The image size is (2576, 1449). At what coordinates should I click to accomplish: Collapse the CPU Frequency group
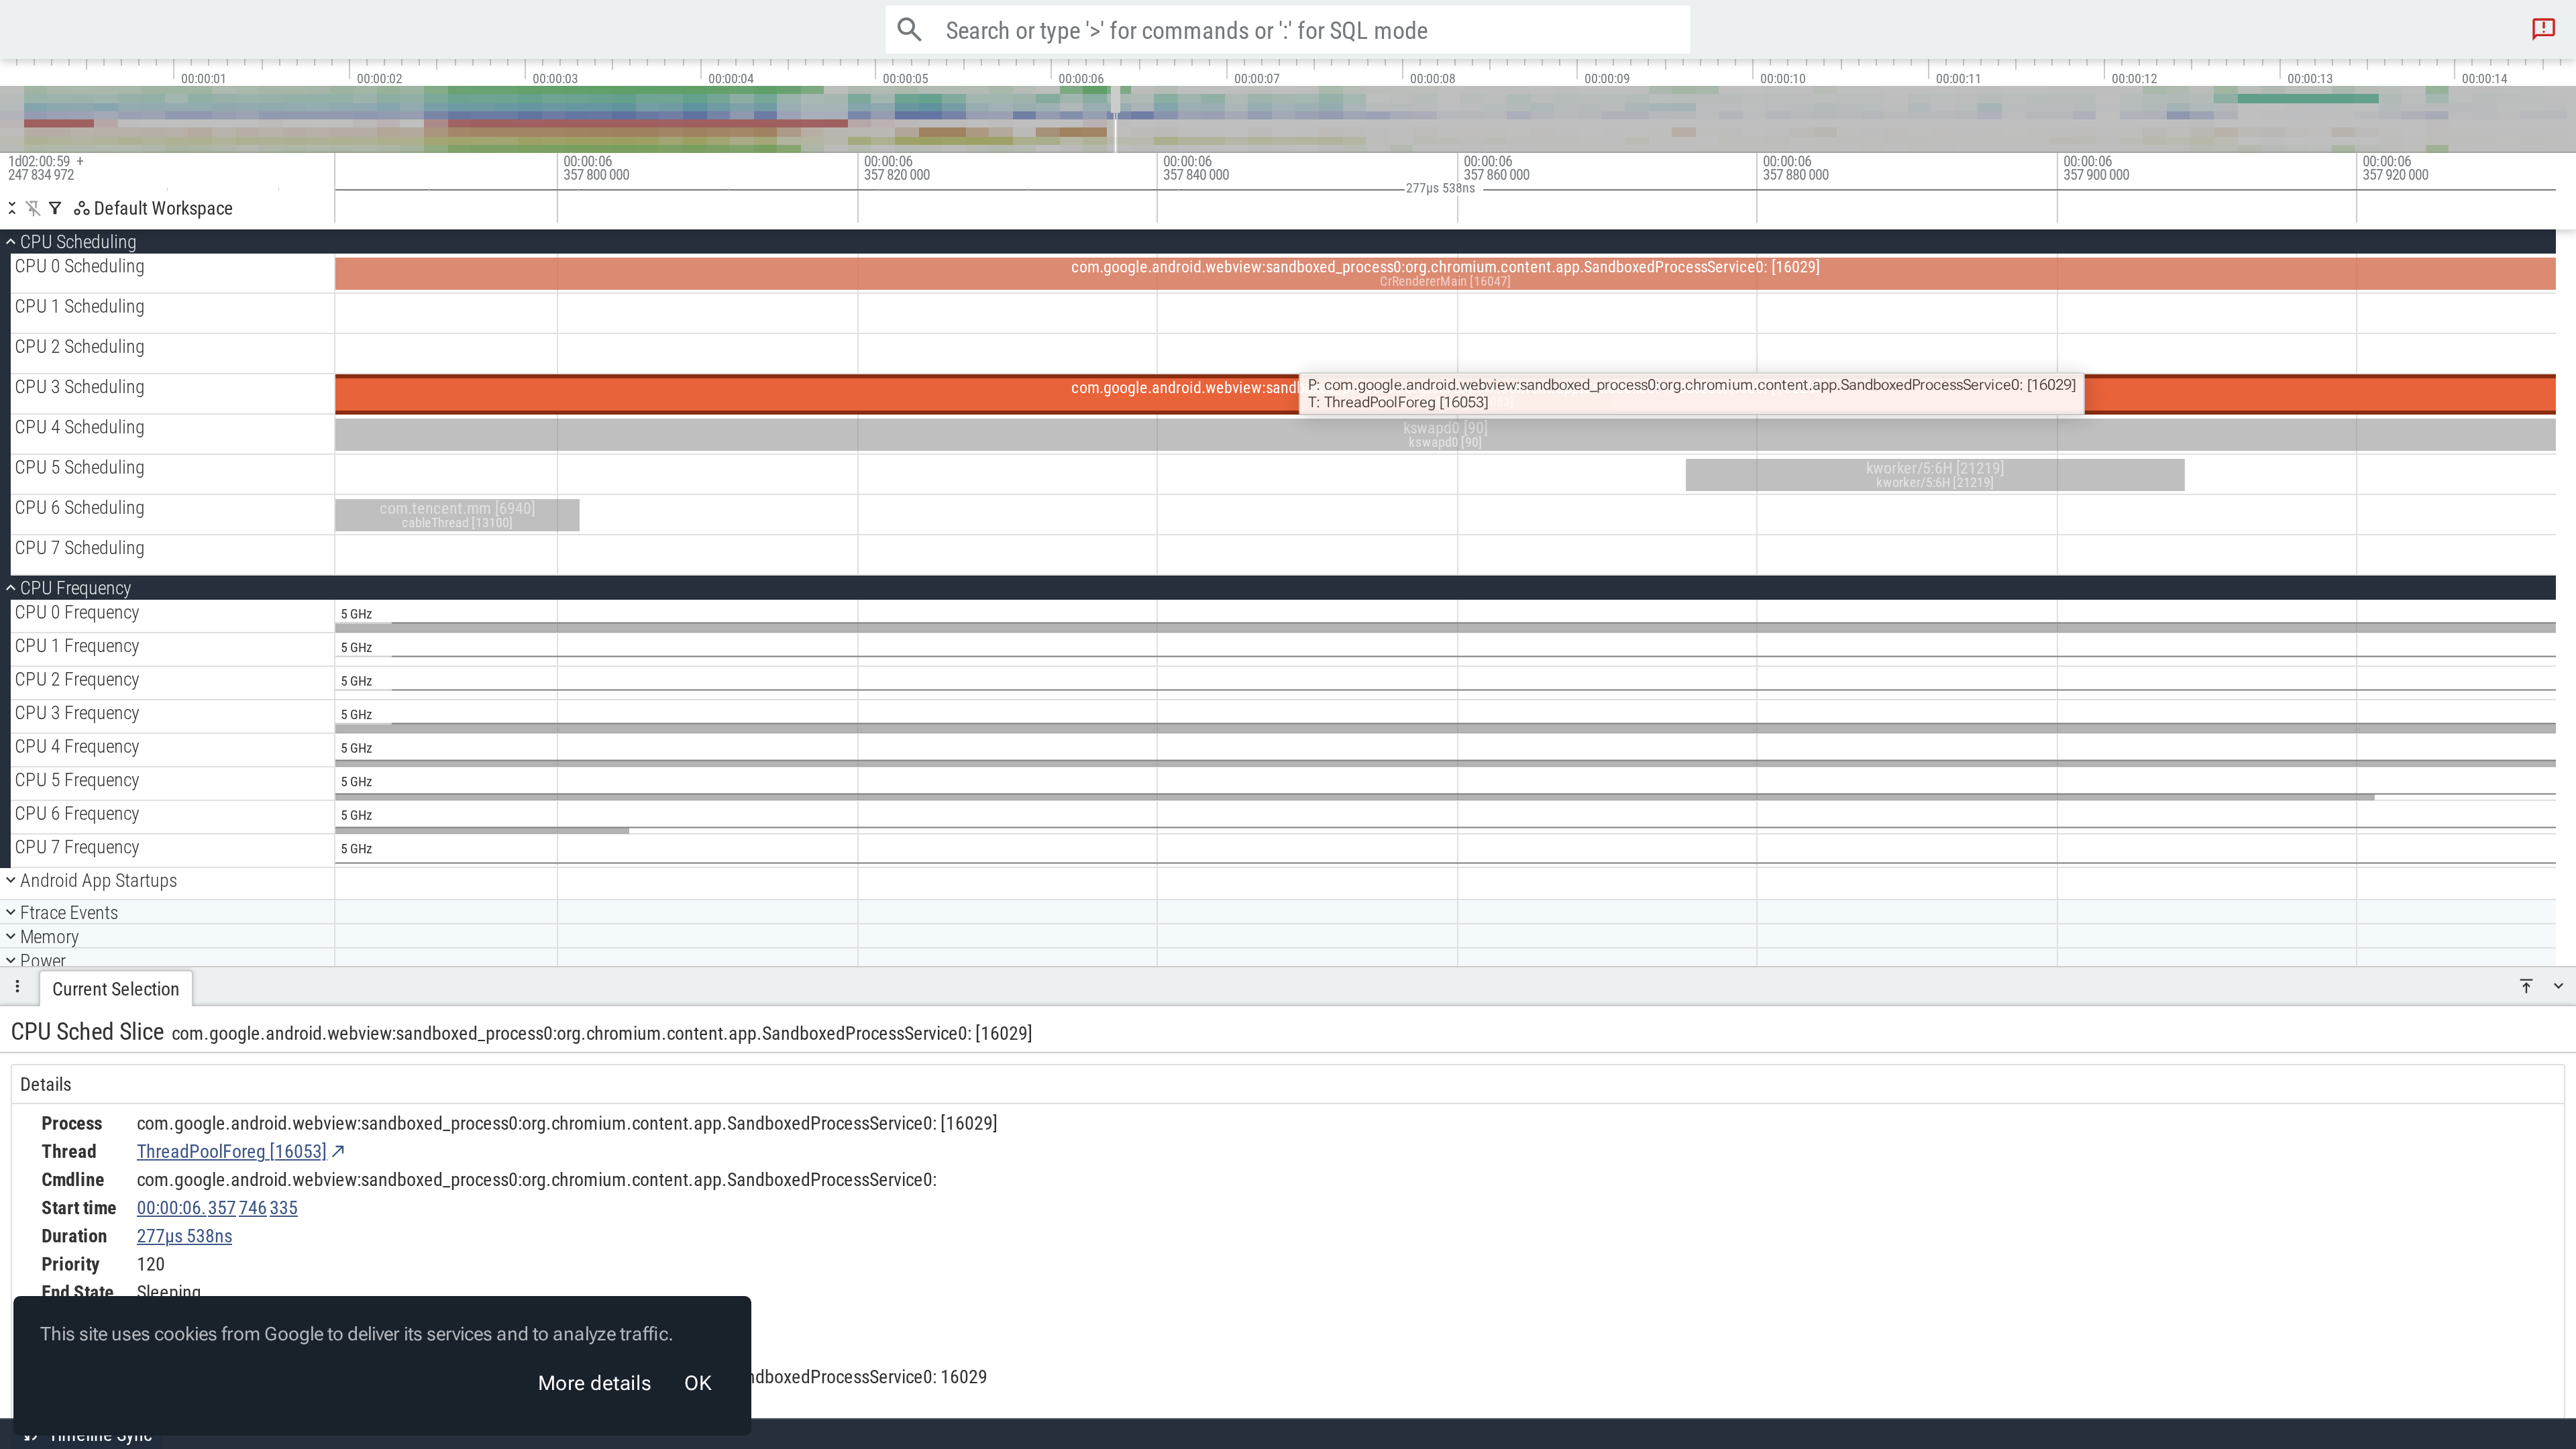11,588
